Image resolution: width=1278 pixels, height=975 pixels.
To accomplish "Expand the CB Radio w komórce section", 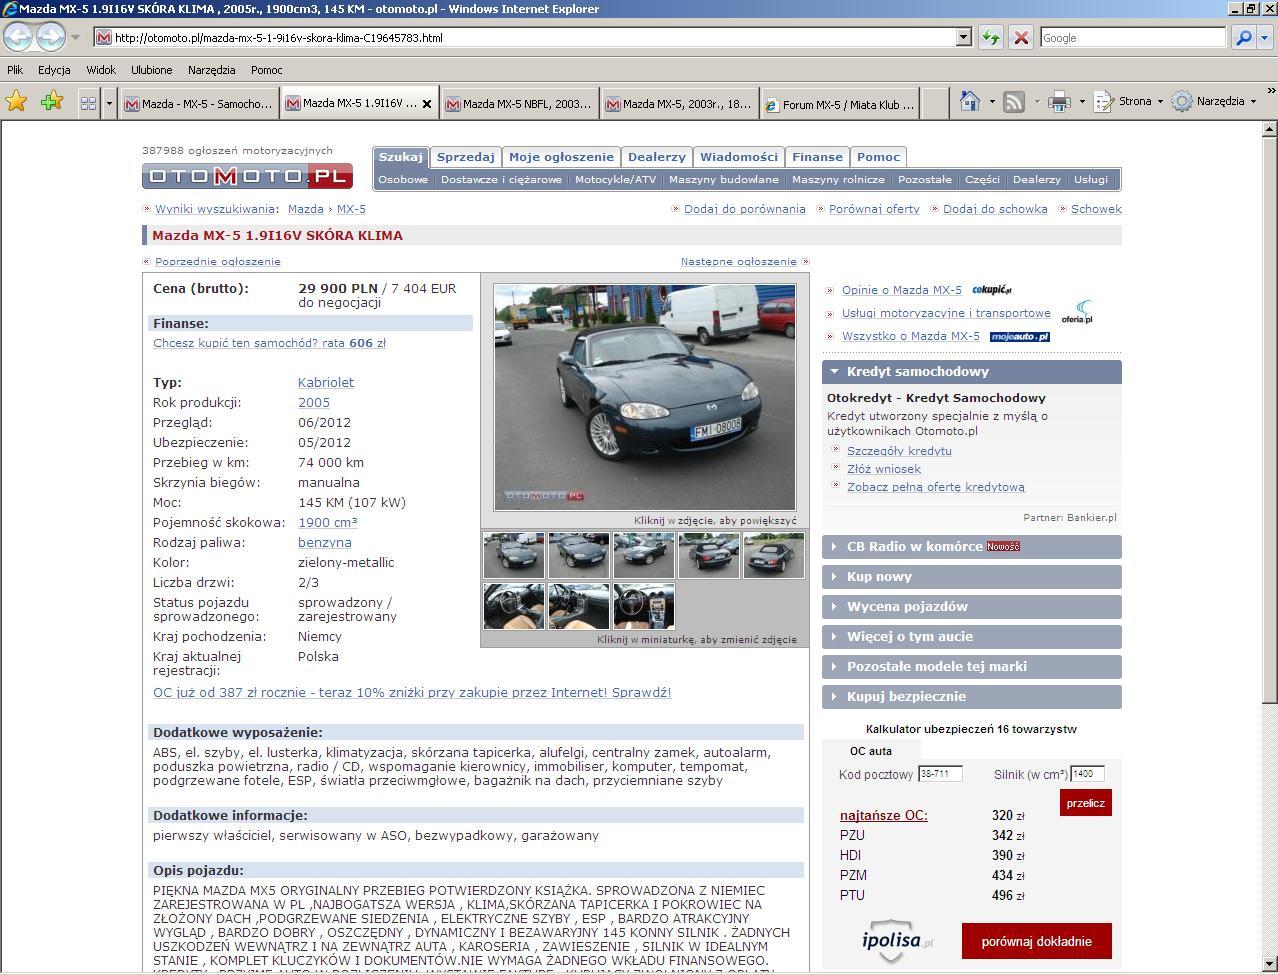I will coord(971,546).
